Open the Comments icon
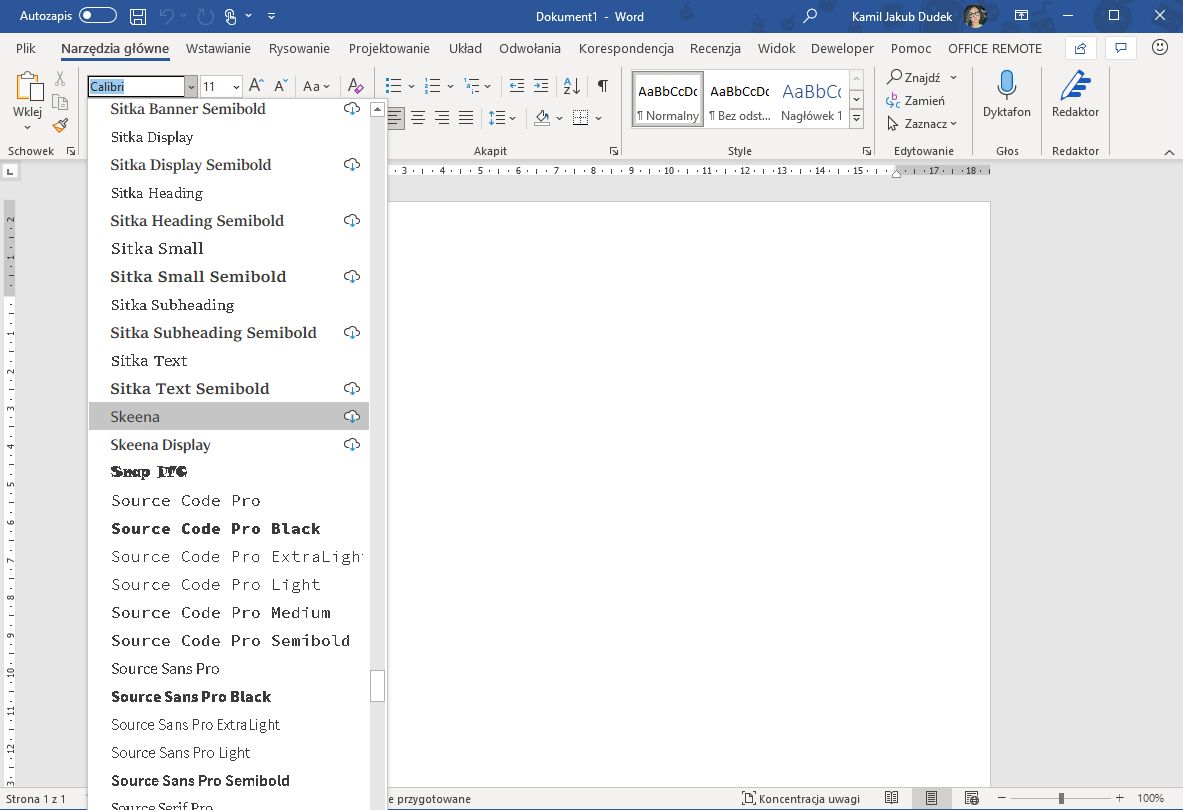Viewport: 1183px width, 810px height. pos(1120,48)
